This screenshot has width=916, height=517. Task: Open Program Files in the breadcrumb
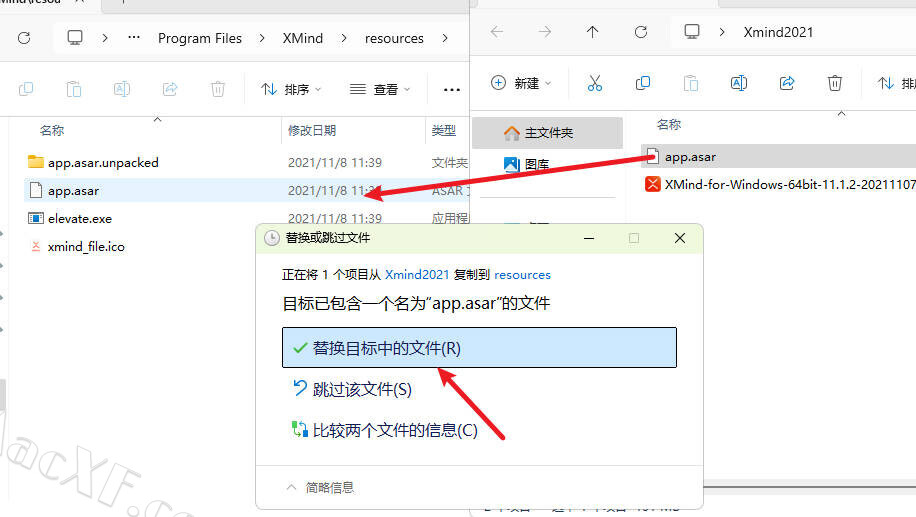tap(200, 38)
